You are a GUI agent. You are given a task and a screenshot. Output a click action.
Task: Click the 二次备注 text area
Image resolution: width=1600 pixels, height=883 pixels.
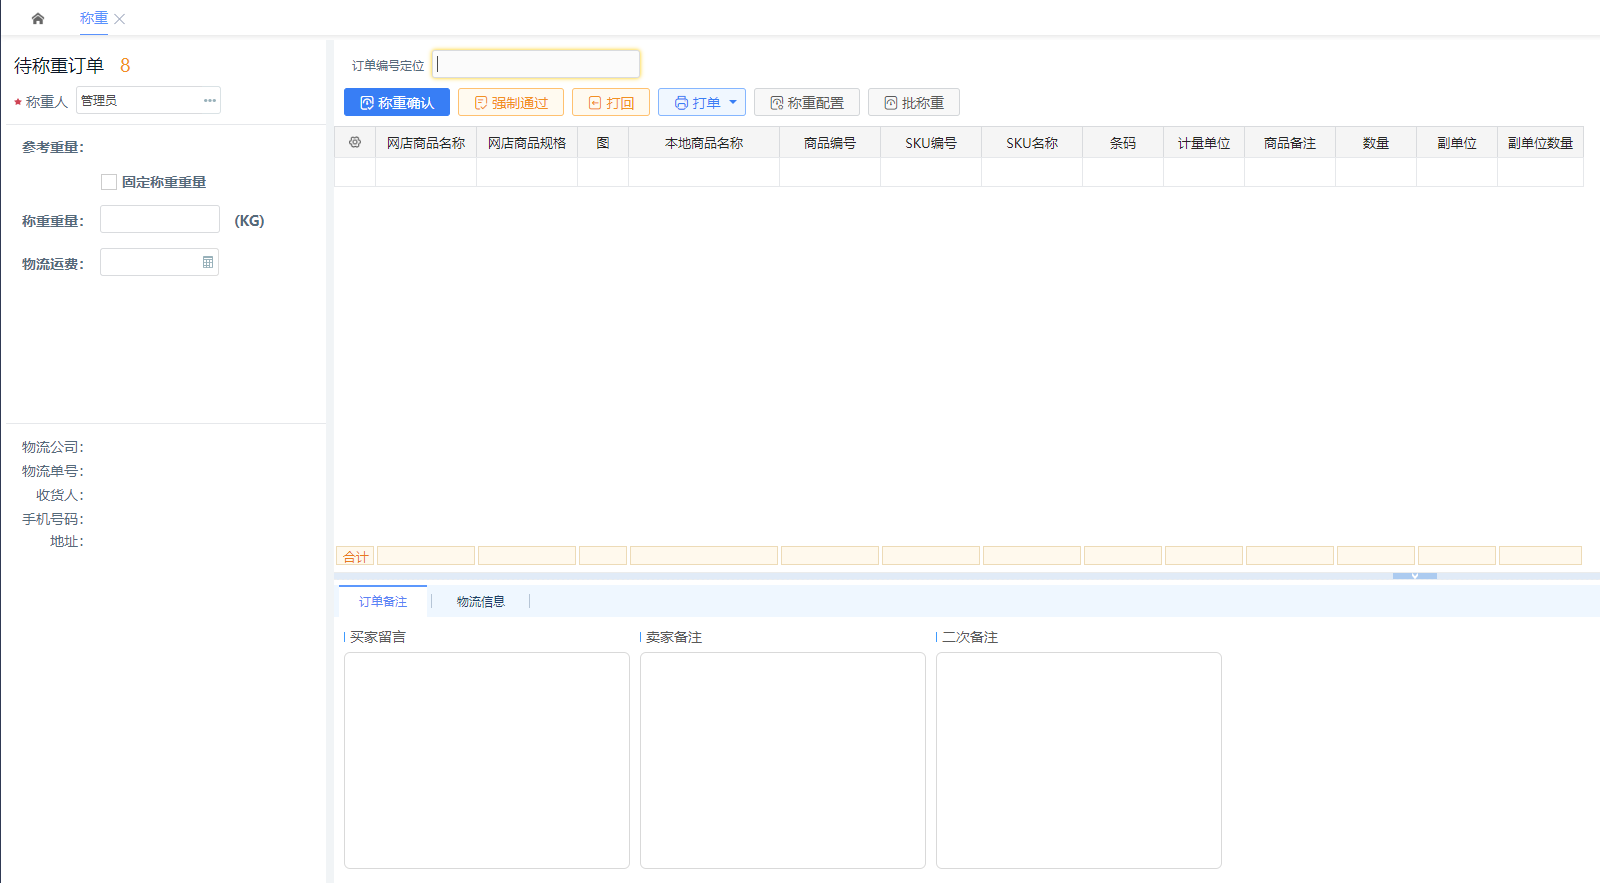(x=1079, y=760)
